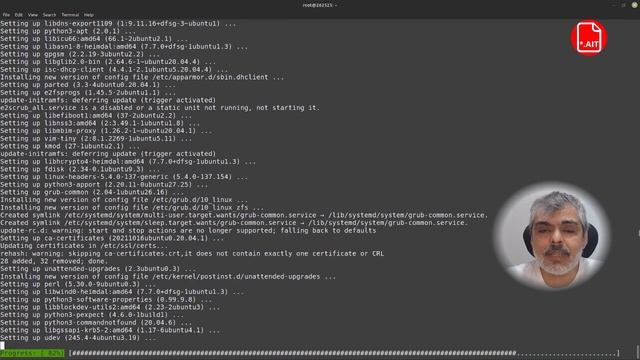Click the line setting up libwind0-heimdal
The height and width of the screenshot is (360, 640).
click(122, 292)
